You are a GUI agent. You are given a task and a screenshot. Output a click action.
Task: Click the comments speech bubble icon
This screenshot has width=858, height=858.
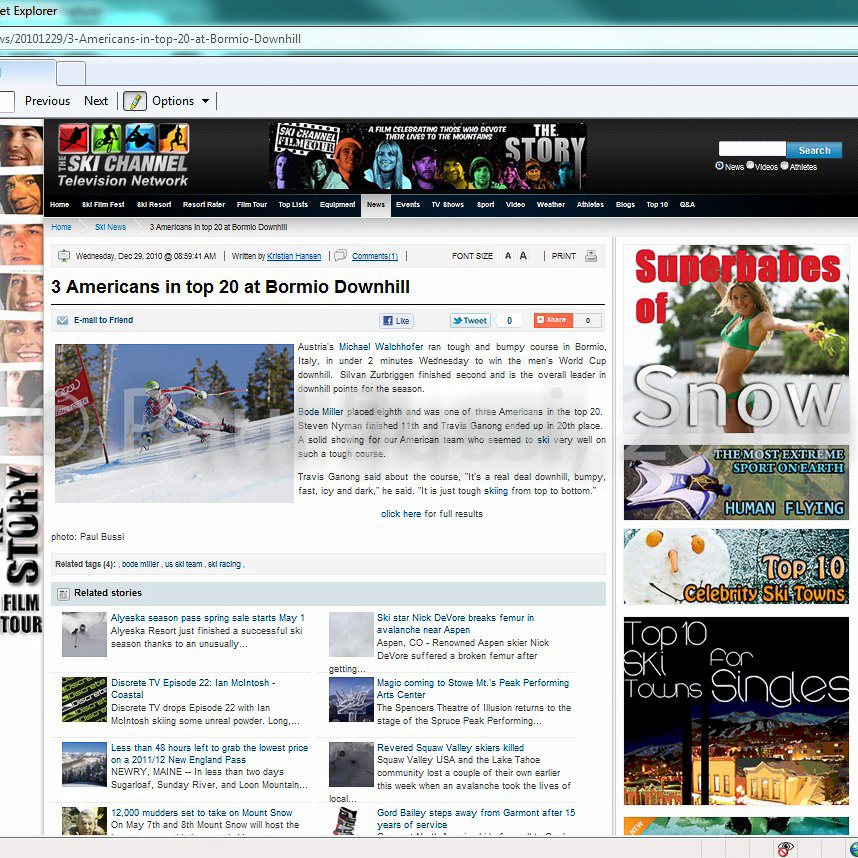point(340,256)
